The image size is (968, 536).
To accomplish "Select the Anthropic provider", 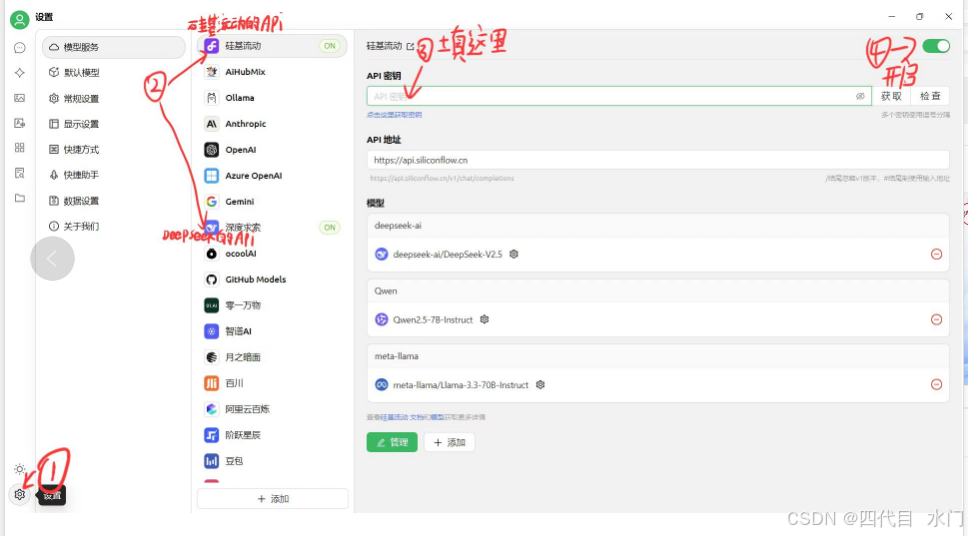I will pyautogui.click(x=272, y=124).
